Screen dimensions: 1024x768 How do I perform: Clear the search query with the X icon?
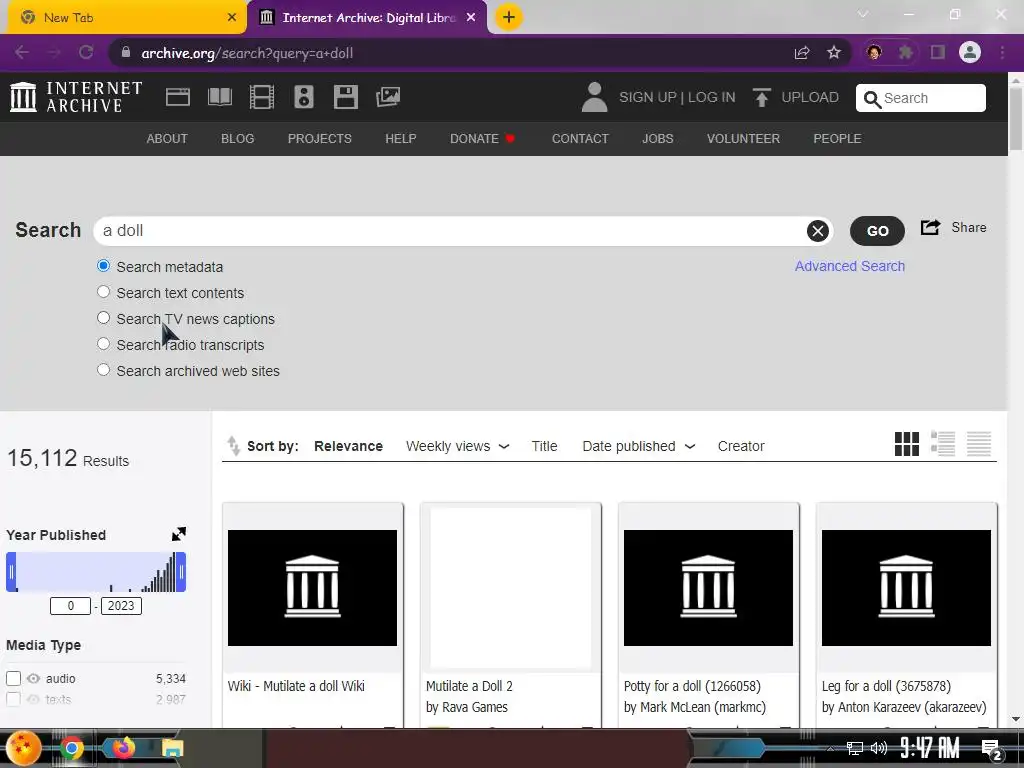click(x=818, y=231)
